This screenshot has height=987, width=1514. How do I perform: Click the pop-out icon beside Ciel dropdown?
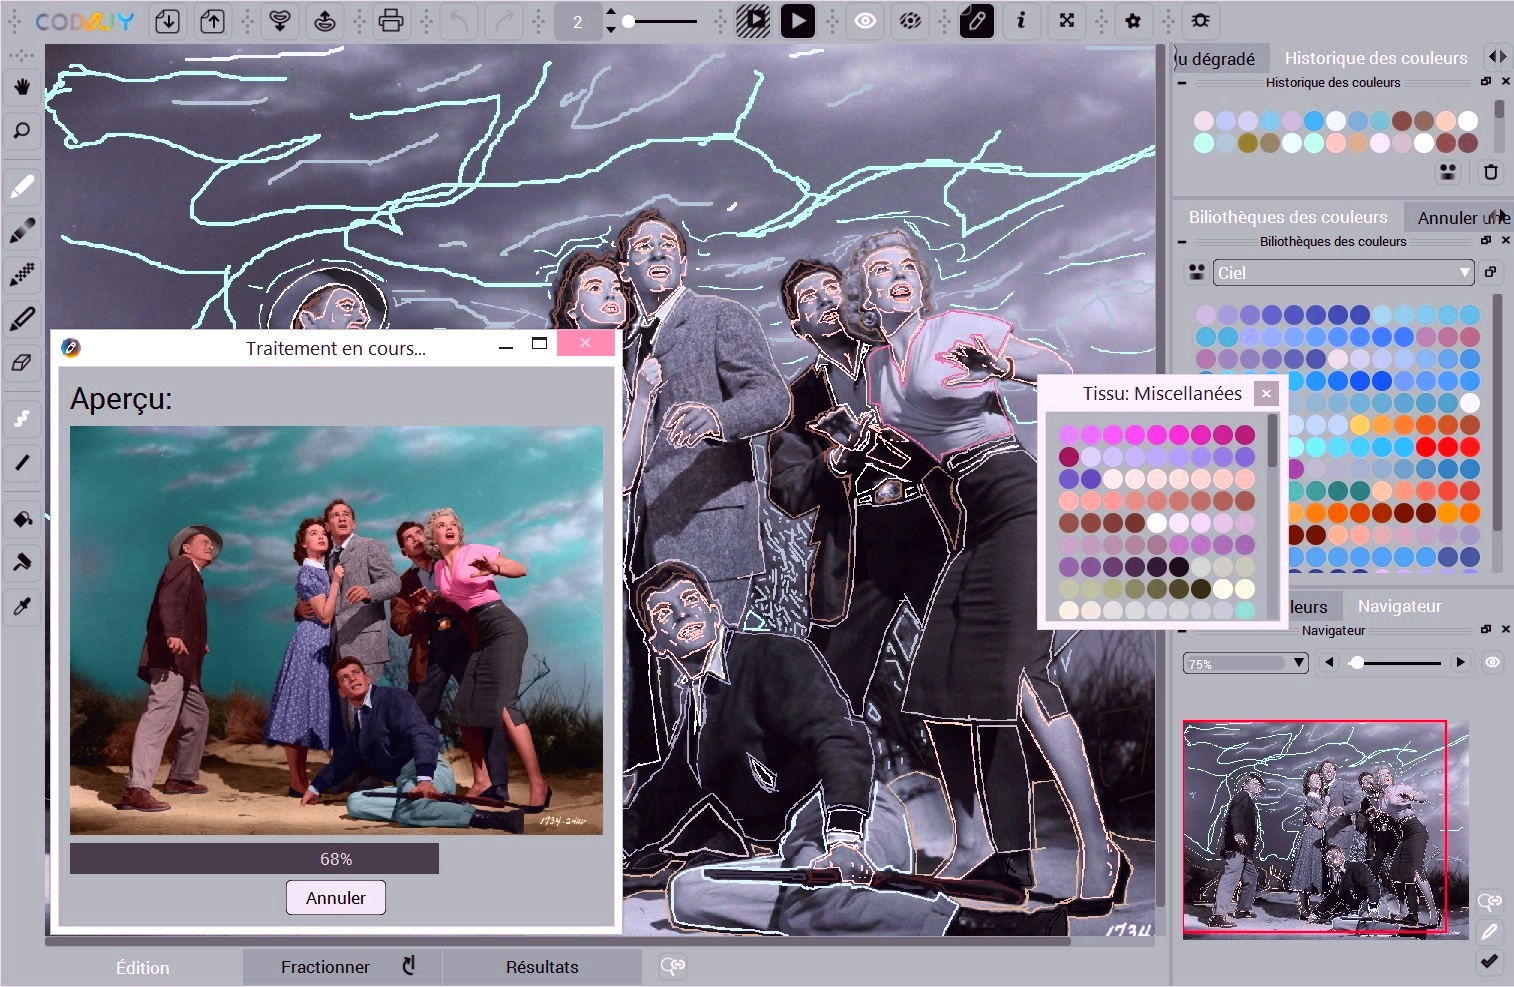(1490, 272)
